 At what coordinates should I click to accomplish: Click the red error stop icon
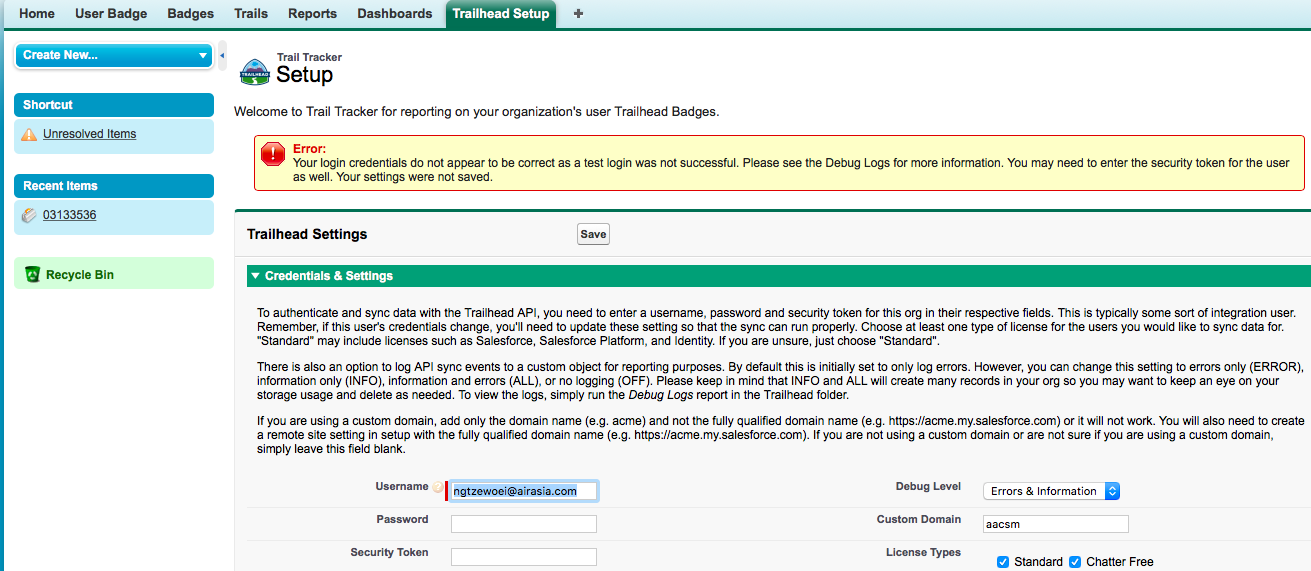tap(273, 154)
